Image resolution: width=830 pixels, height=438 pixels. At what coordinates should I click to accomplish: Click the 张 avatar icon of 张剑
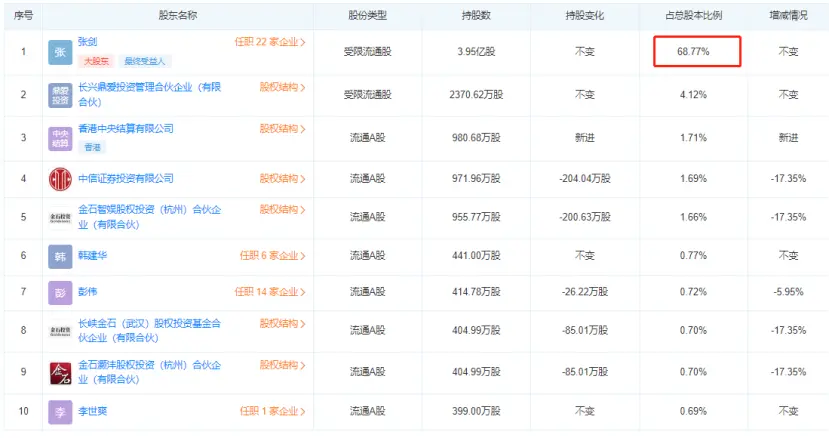pyautogui.click(x=60, y=52)
